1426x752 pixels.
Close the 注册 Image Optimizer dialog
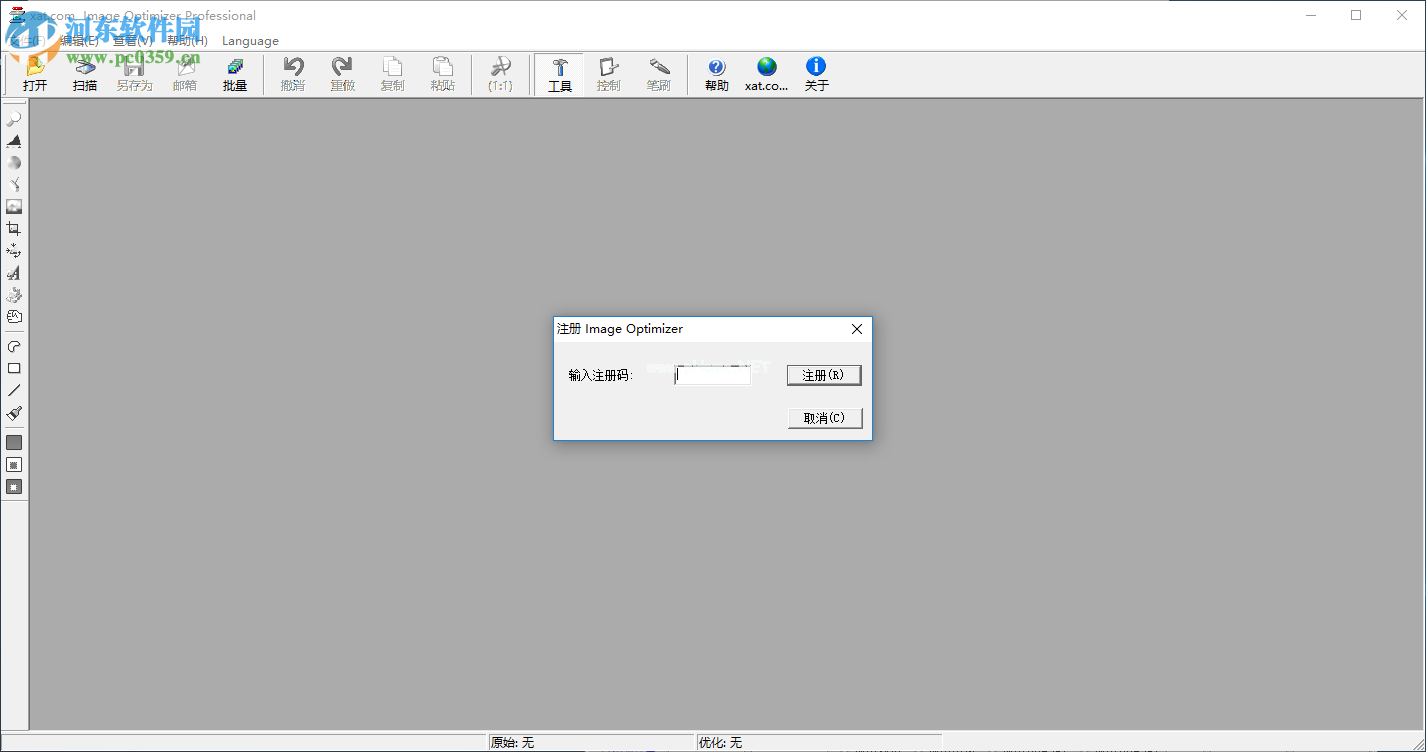point(856,329)
